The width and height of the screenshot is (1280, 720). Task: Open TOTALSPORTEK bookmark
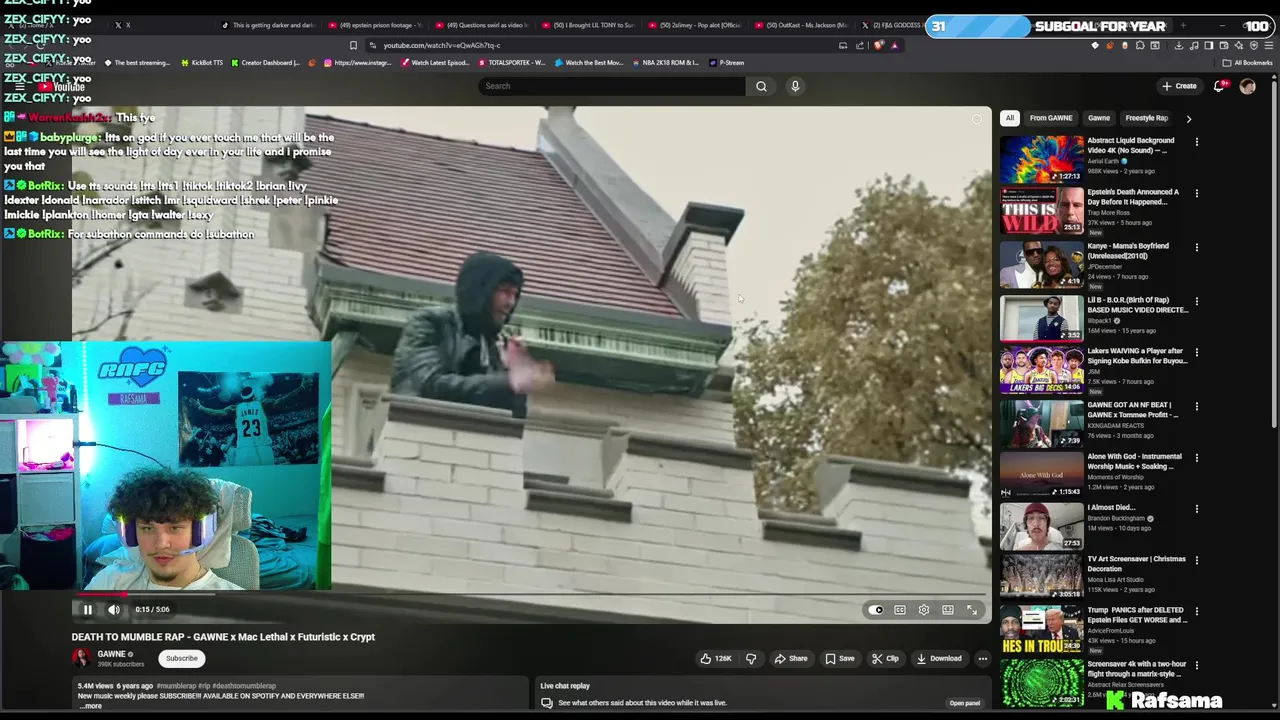[512, 63]
